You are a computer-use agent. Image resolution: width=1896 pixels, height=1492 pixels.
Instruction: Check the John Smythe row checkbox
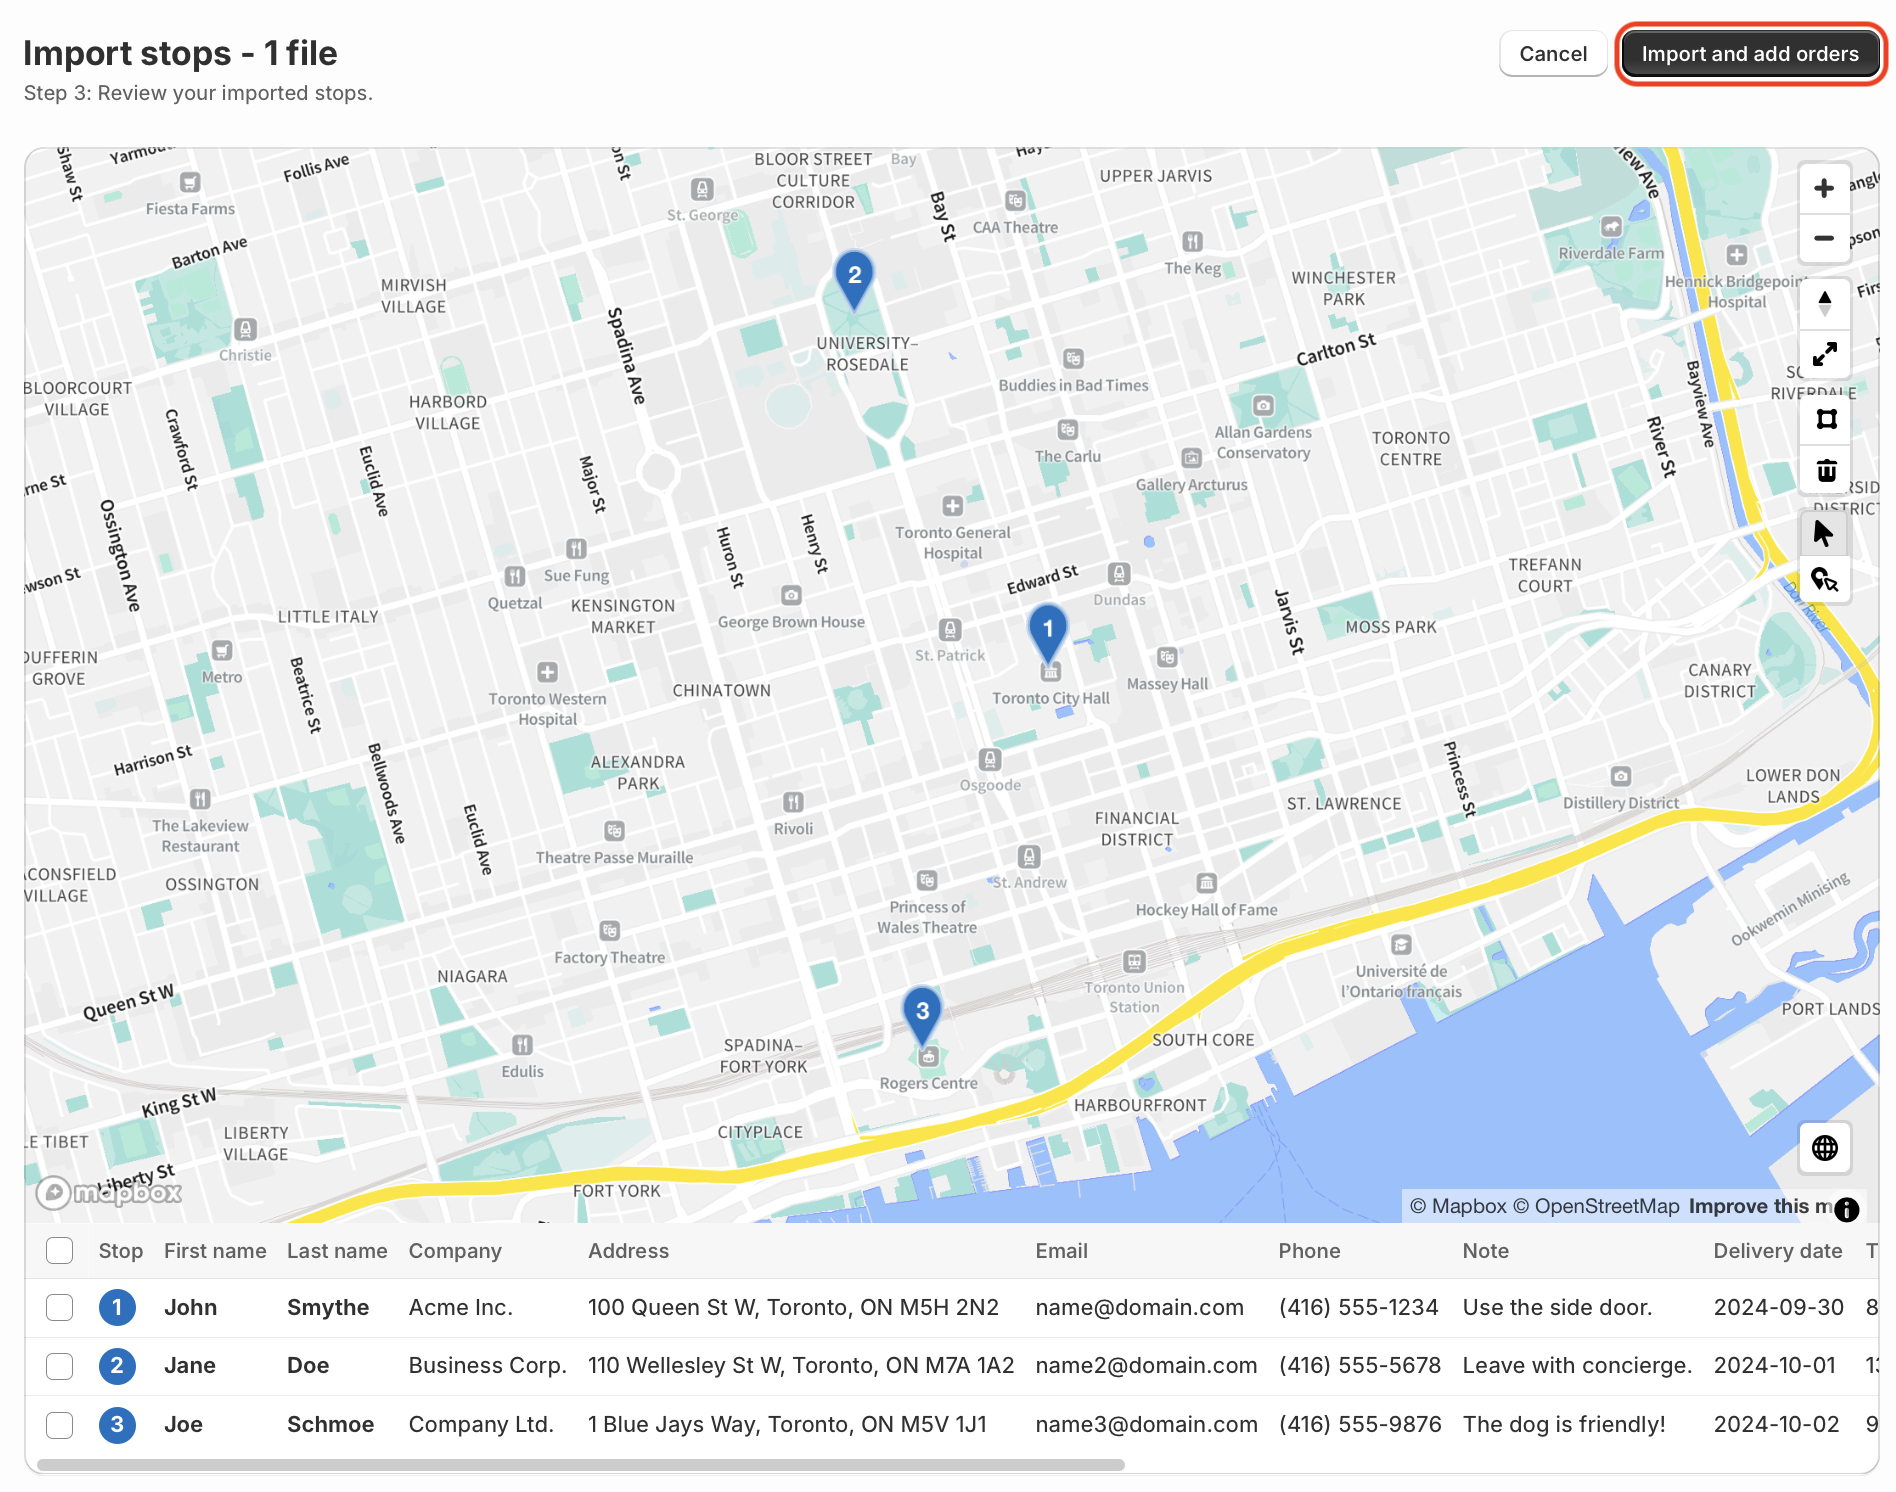coord(60,1307)
